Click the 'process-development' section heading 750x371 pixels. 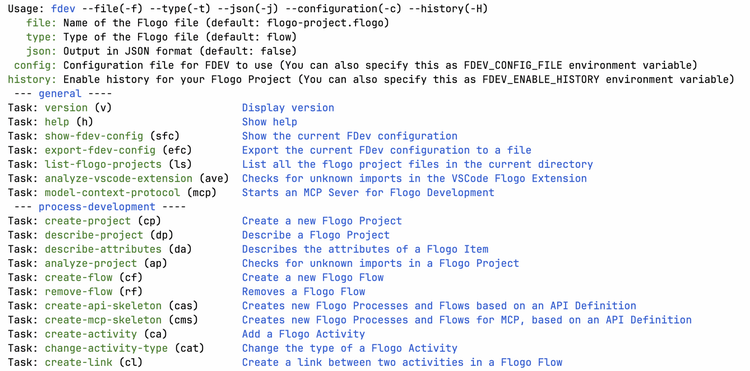97,207
